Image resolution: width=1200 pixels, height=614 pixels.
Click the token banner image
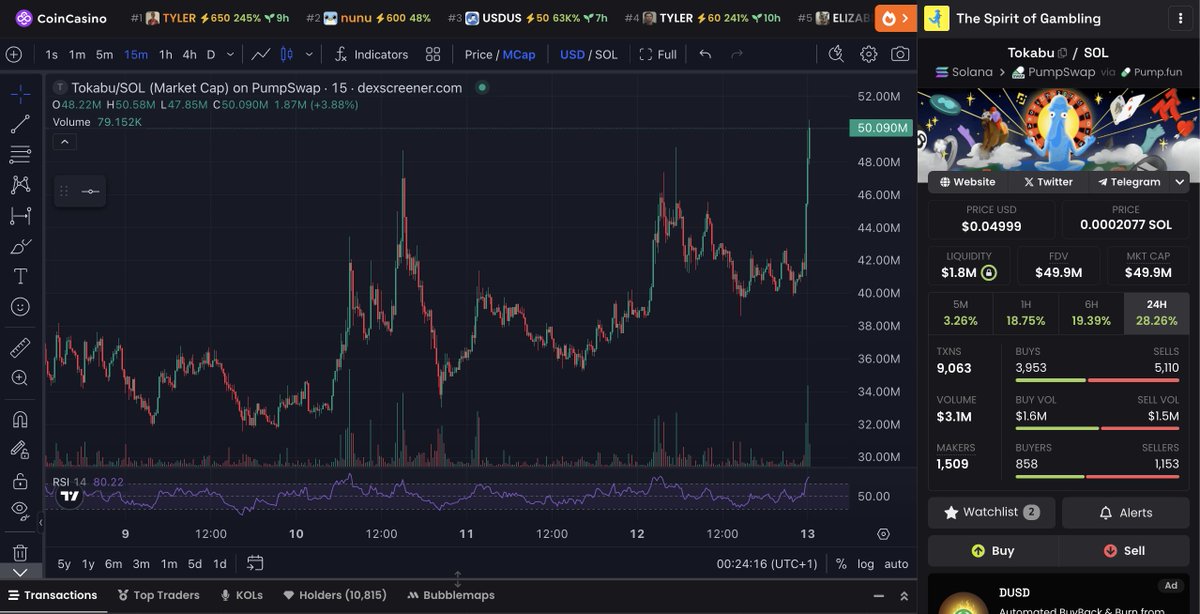tap(1058, 129)
